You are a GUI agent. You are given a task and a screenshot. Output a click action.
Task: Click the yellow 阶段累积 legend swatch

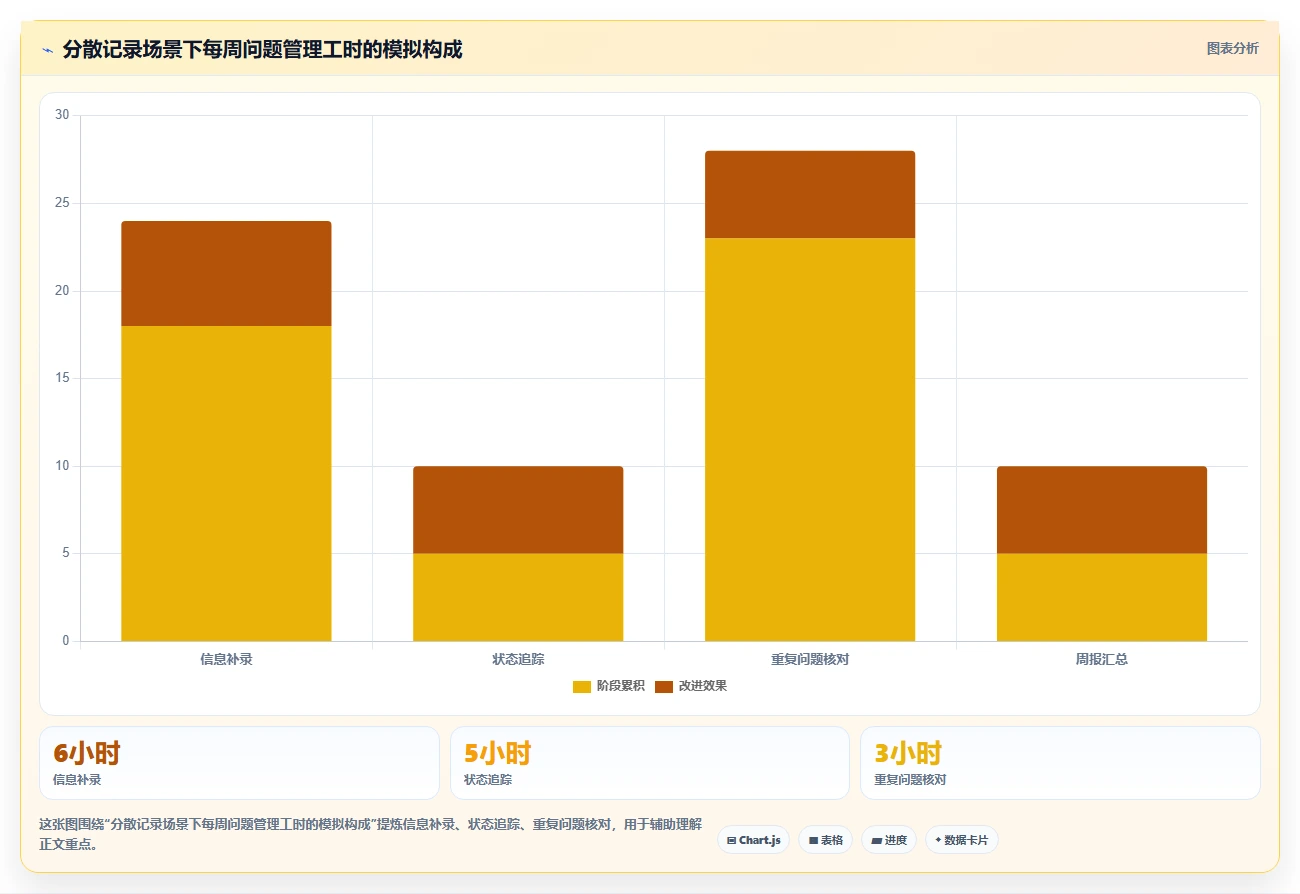tap(582, 686)
